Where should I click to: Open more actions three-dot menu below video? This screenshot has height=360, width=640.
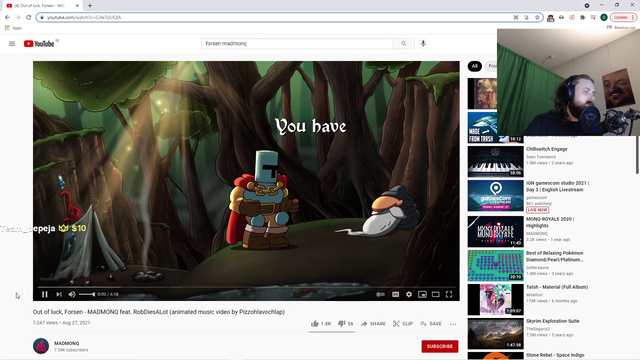[x=453, y=324]
